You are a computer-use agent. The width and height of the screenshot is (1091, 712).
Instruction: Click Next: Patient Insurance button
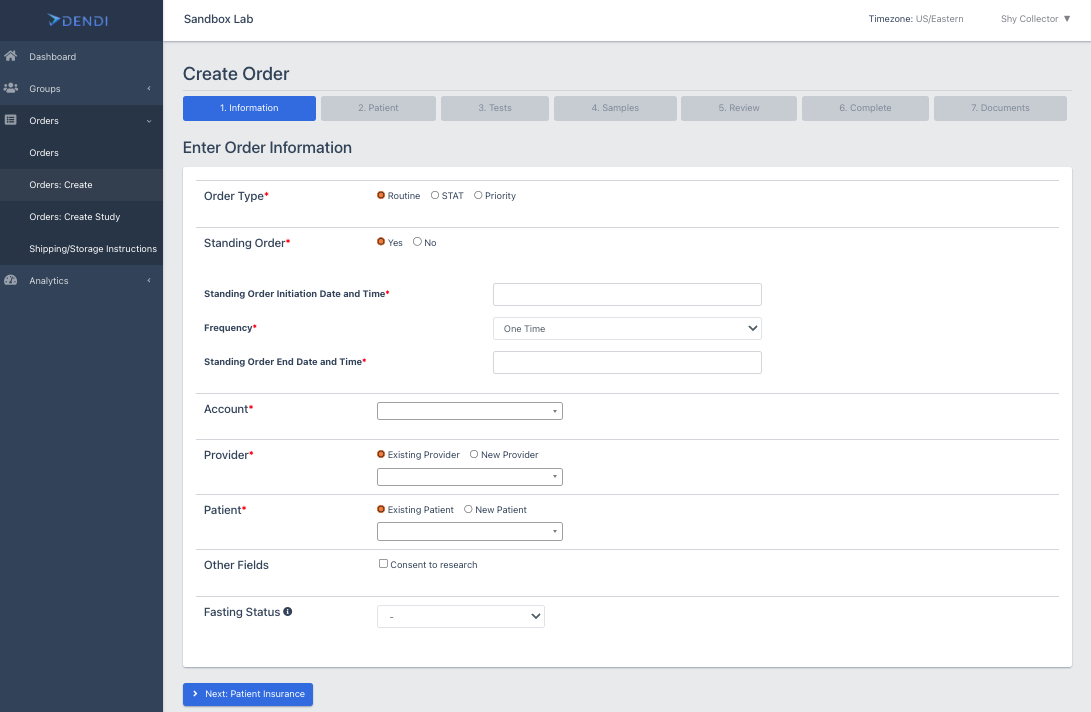(x=248, y=694)
